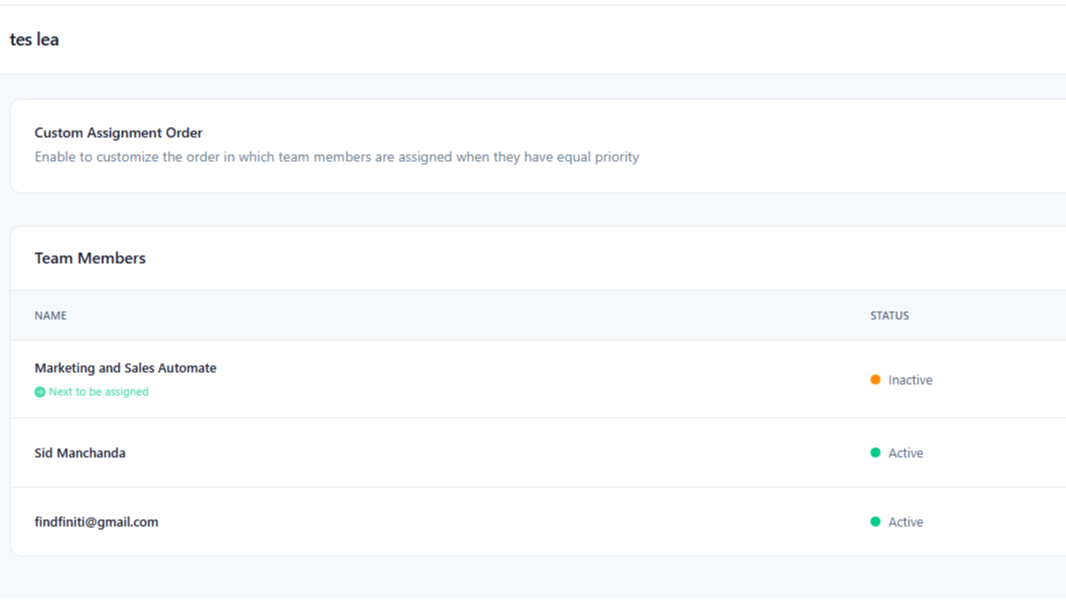Screen dimensions: 1066x600
Task: Click the STATUS column header
Action: click(x=889, y=315)
